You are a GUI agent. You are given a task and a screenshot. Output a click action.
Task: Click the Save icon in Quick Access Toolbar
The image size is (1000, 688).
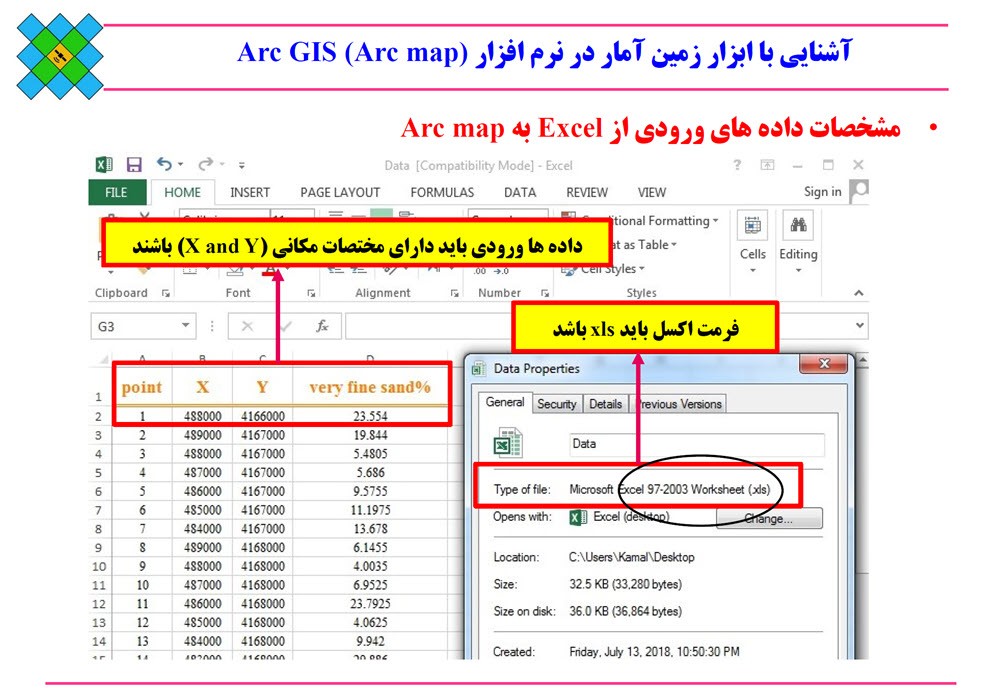click(x=134, y=165)
